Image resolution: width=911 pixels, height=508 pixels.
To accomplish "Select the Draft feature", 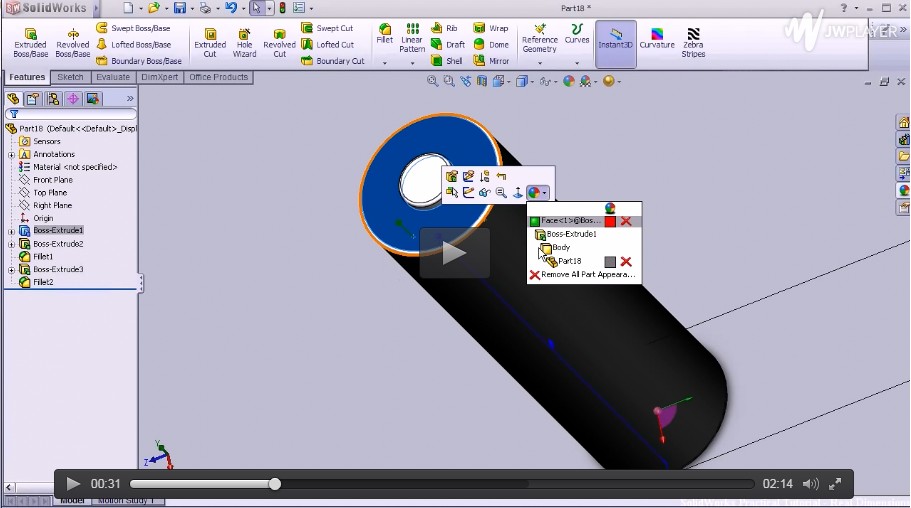I will pyautogui.click(x=447, y=44).
